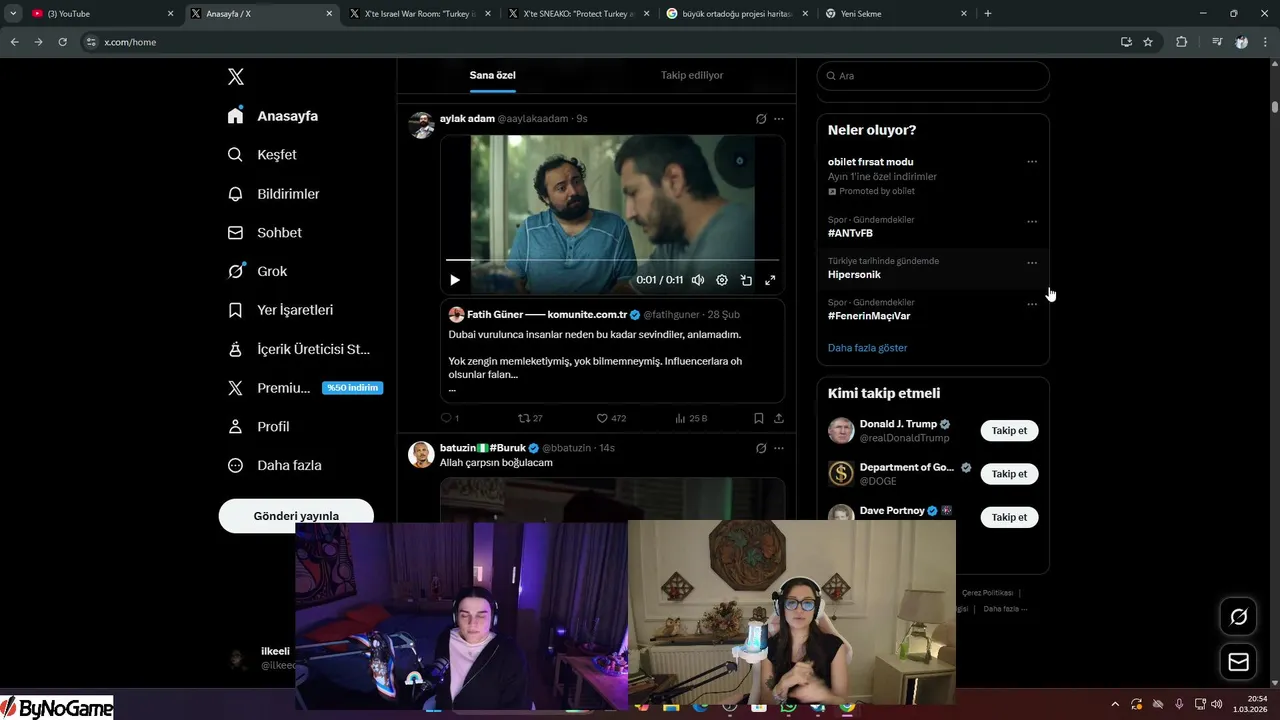This screenshot has width=1280, height=720.
Task: Open Keşfet explore page
Action: 262,155
